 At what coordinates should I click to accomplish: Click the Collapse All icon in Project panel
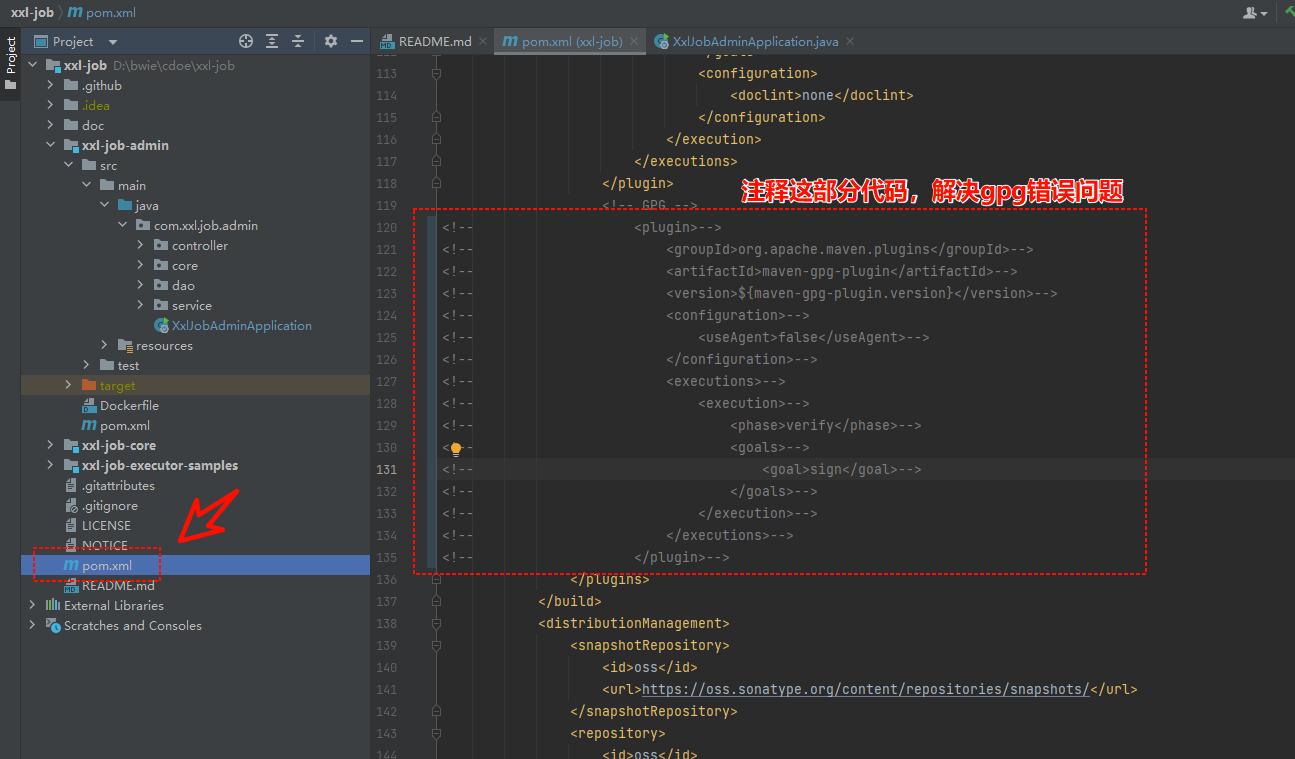point(298,41)
